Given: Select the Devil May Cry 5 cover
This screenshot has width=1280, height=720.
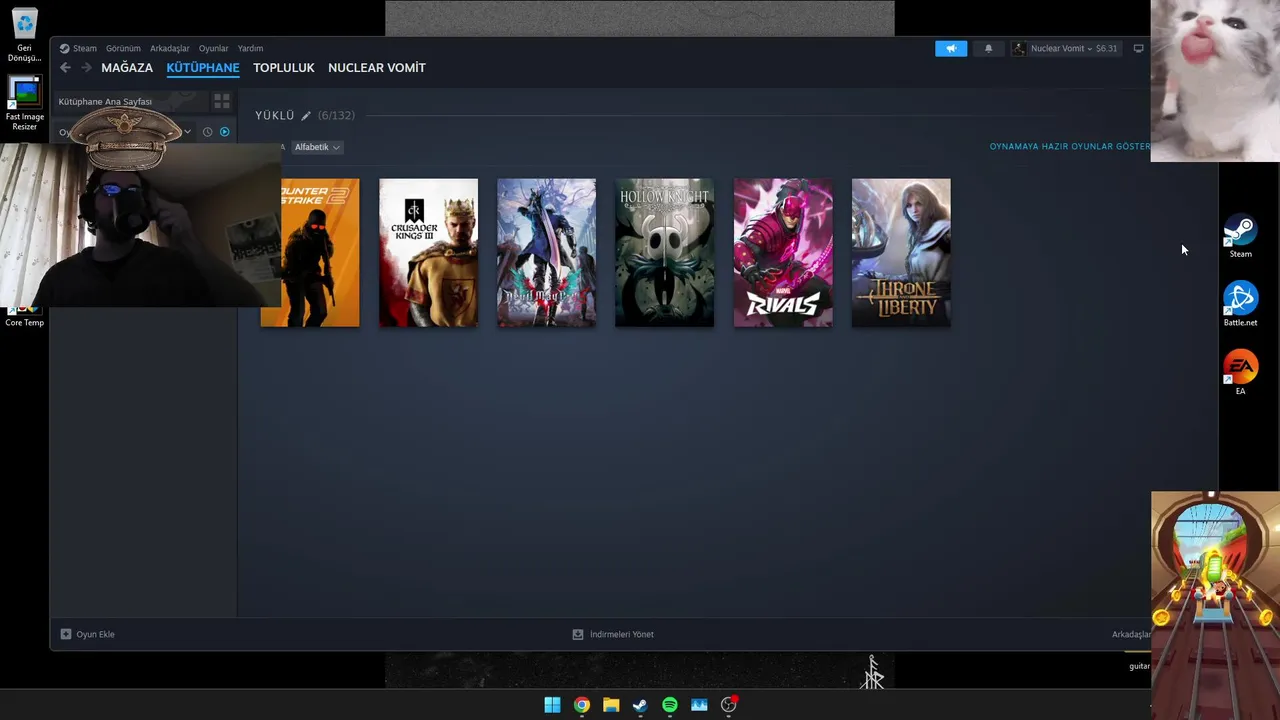Looking at the screenshot, I should [x=546, y=253].
